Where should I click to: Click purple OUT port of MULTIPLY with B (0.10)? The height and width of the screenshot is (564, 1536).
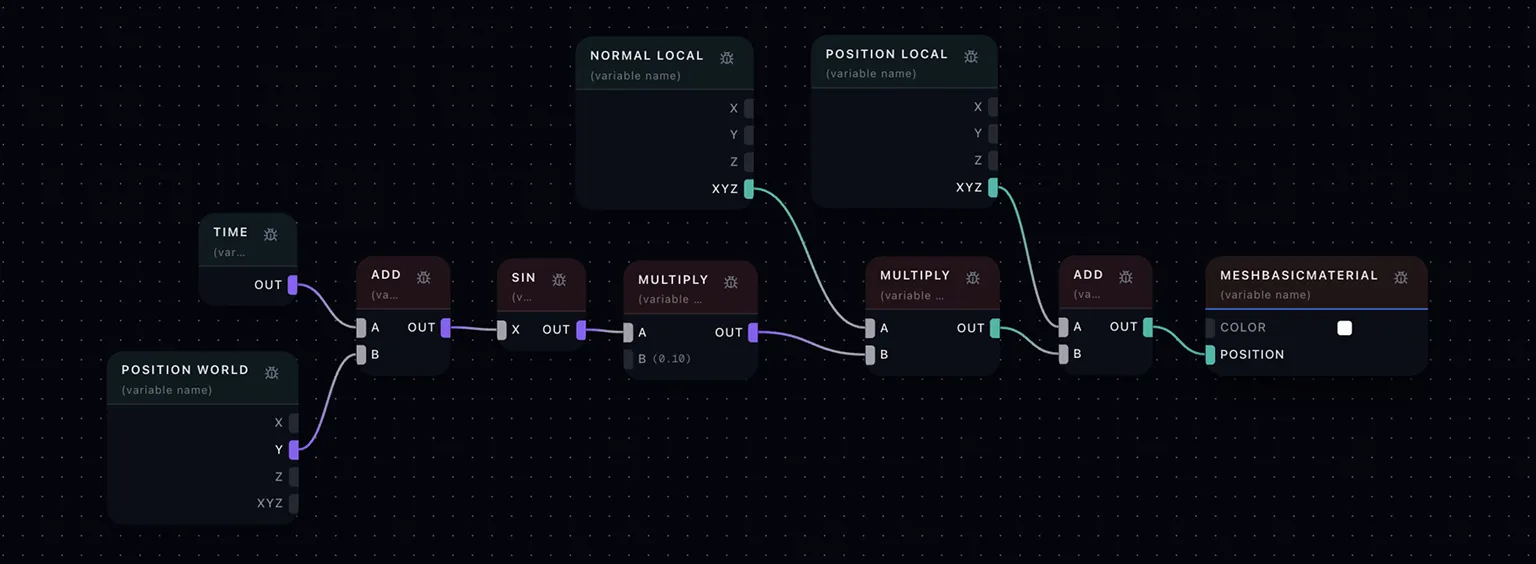click(x=753, y=333)
